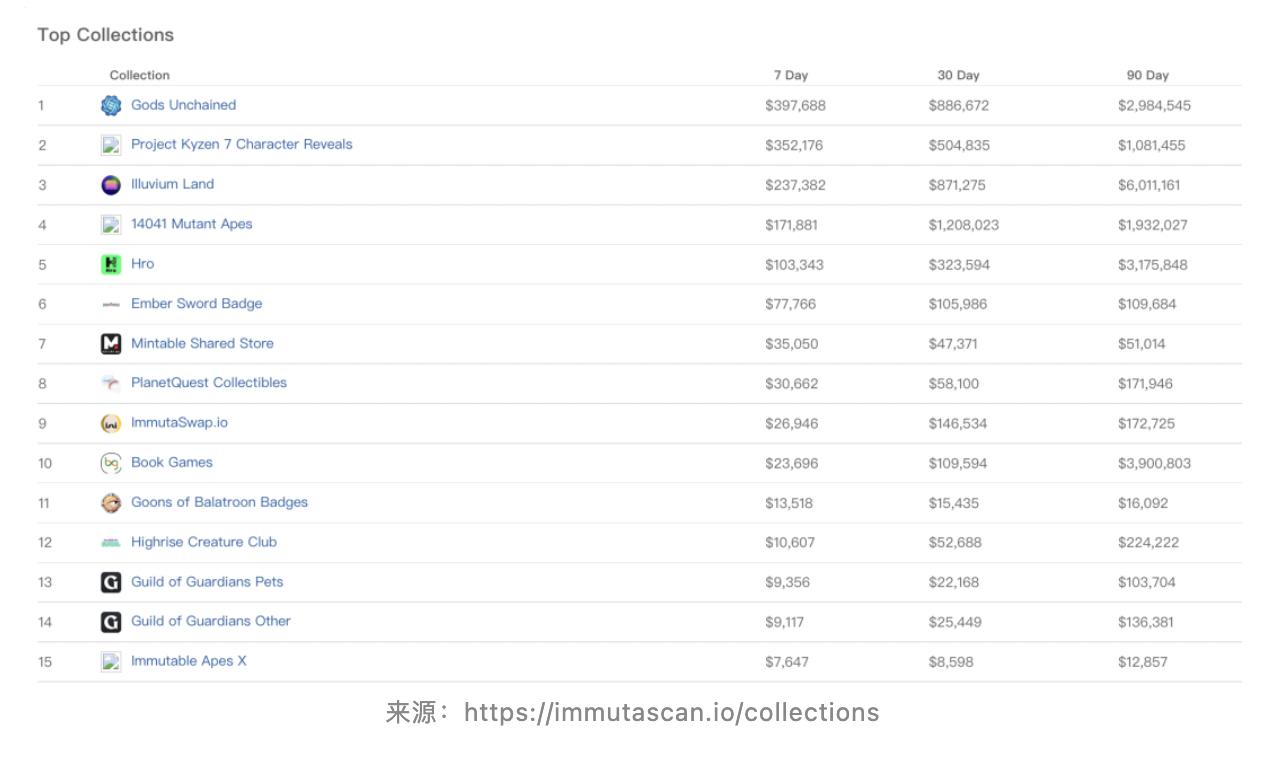Click the green Hro collection icon
The height and width of the screenshot is (758, 1262).
[111, 264]
